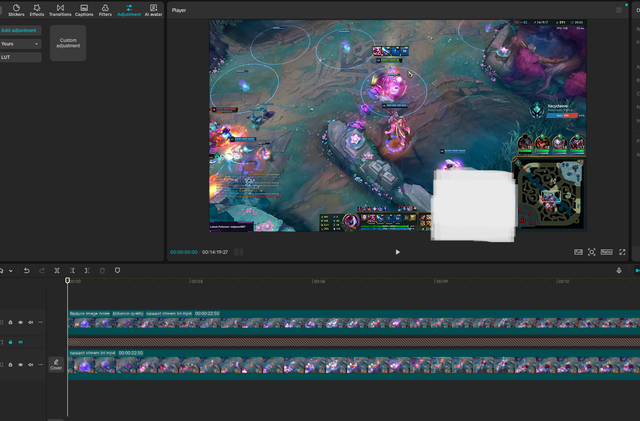Select the striped adjustment layer clip
Screen dimensions: 640x421
pyautogui.click(x=354, y=342)
